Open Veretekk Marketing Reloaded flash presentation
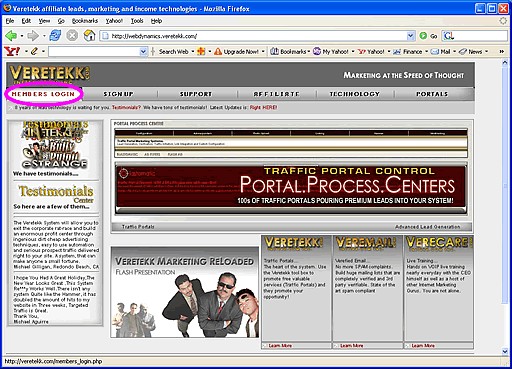 [x=185, y=292]
